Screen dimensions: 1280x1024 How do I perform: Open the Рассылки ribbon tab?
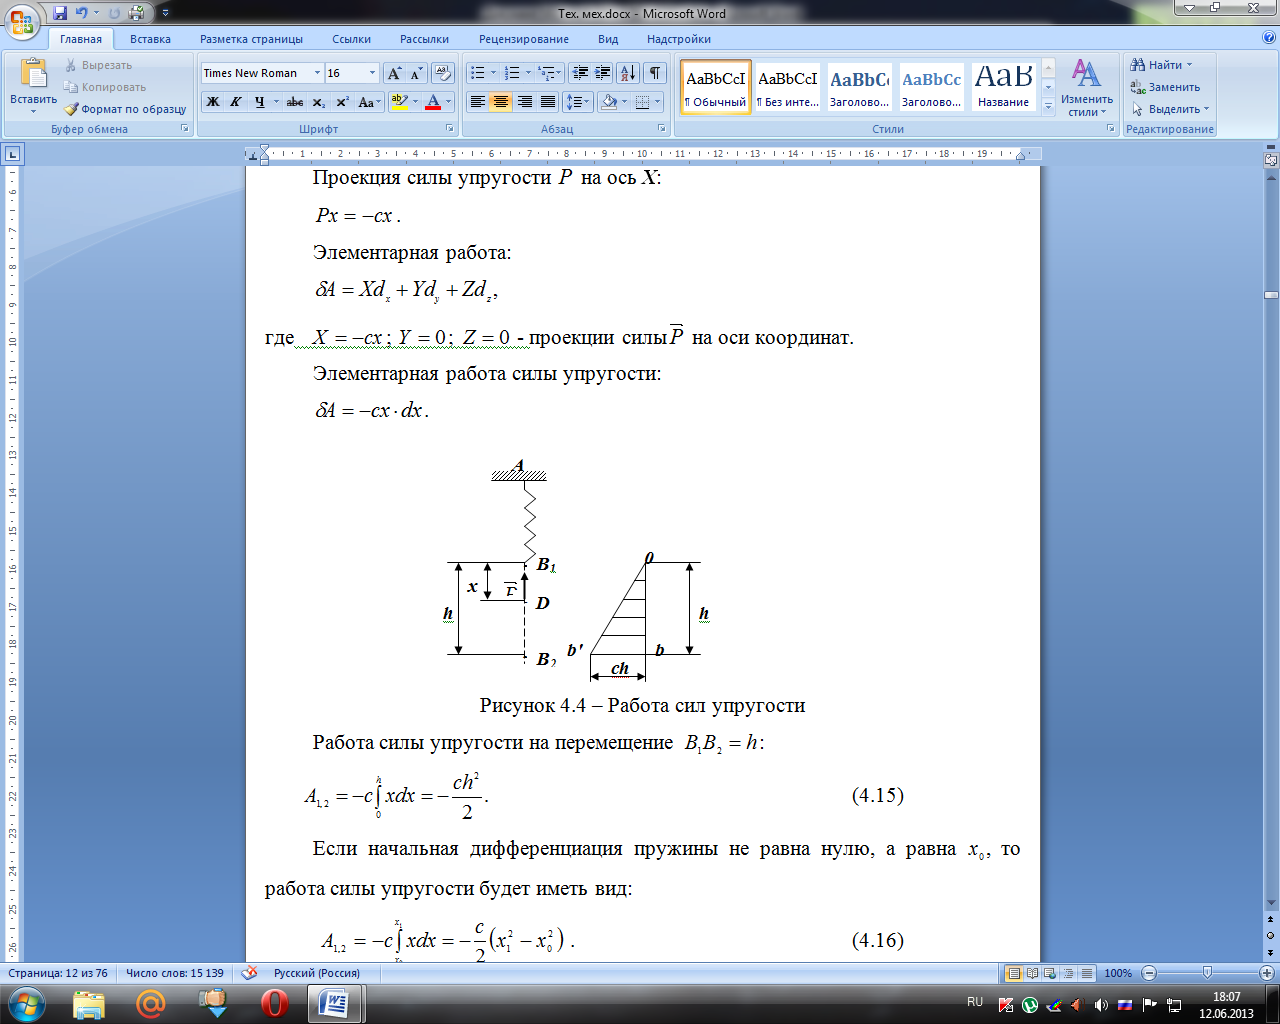(x=424, y=39)
